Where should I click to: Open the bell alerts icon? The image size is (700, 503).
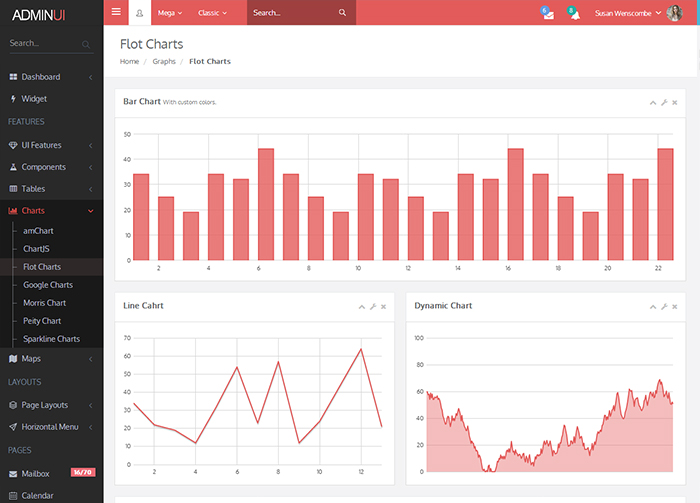click(x=573, y=13)
